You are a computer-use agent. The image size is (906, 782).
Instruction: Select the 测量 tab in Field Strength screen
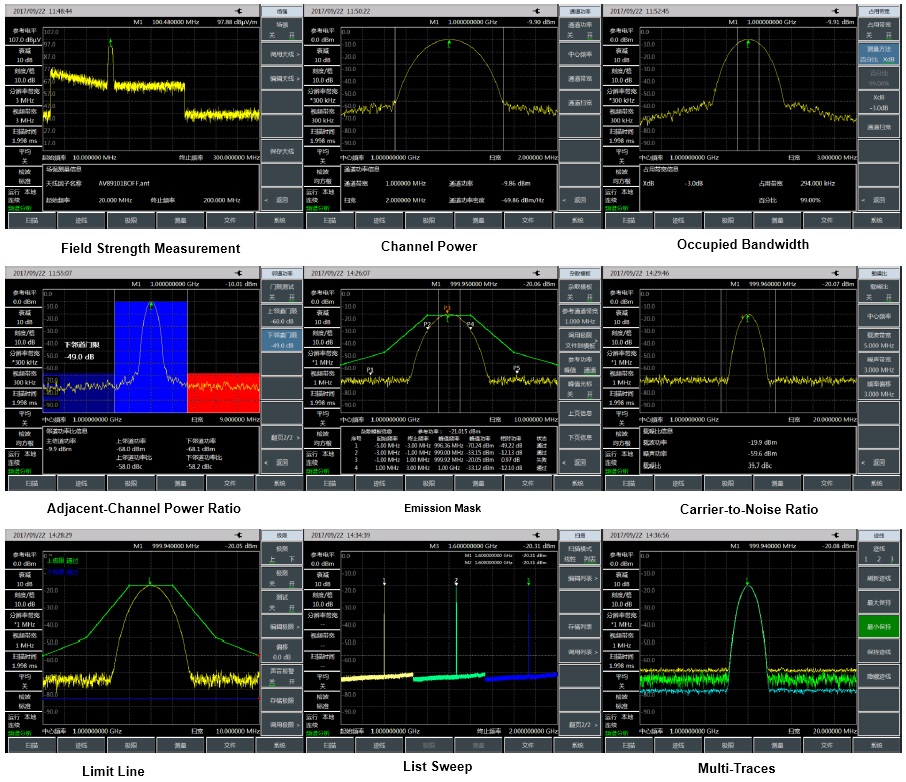(x=181, y=220)
